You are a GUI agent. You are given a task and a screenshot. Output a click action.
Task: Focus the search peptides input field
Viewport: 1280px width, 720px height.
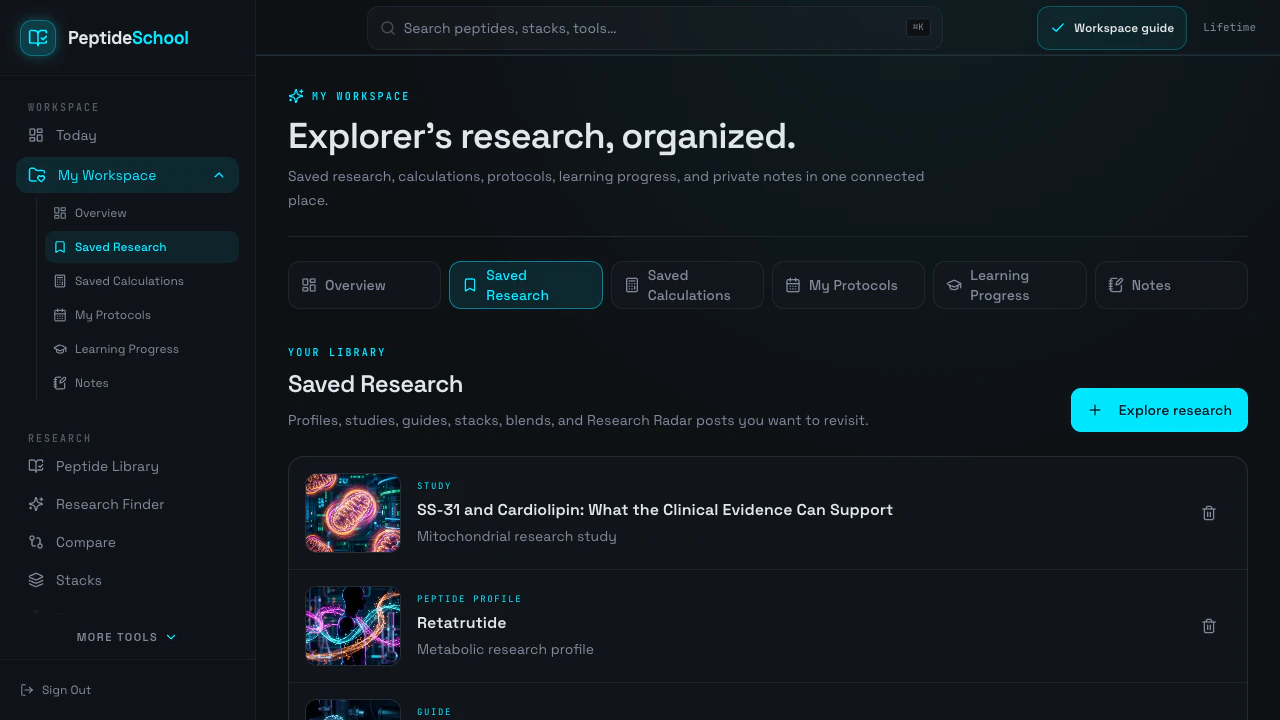point(654,28)
